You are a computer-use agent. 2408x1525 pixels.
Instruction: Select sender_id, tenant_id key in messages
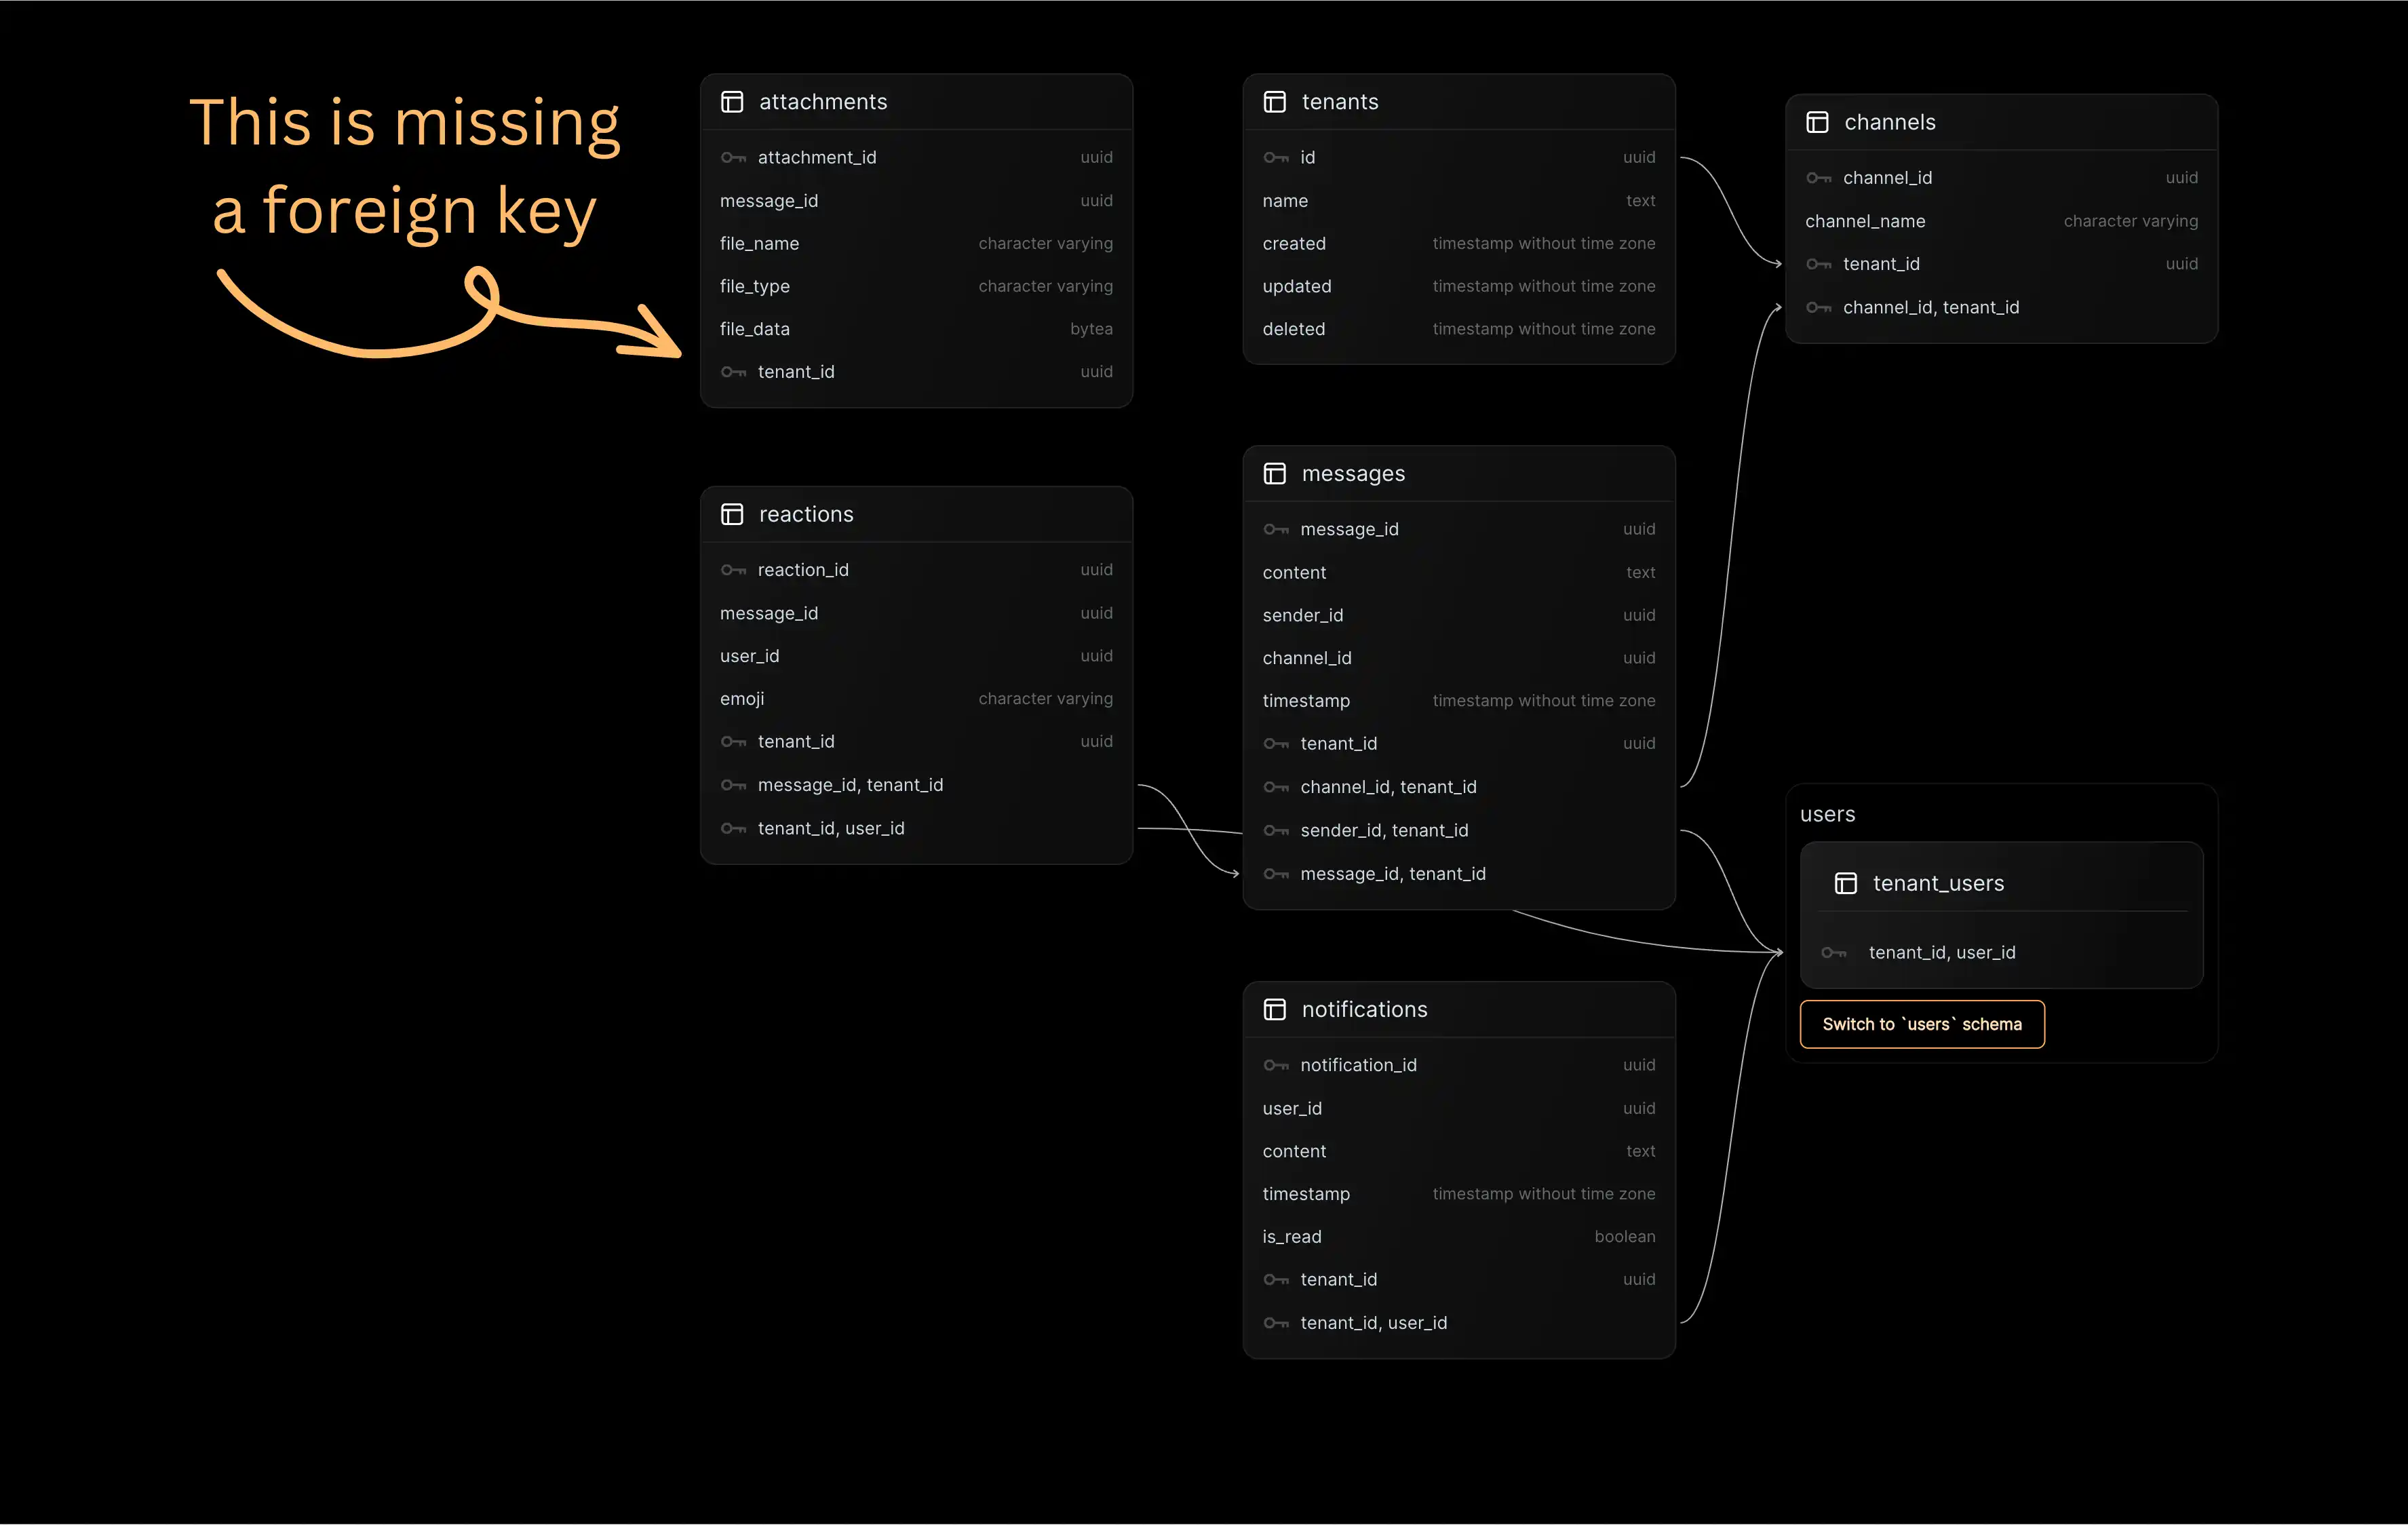click(1384, 830)
